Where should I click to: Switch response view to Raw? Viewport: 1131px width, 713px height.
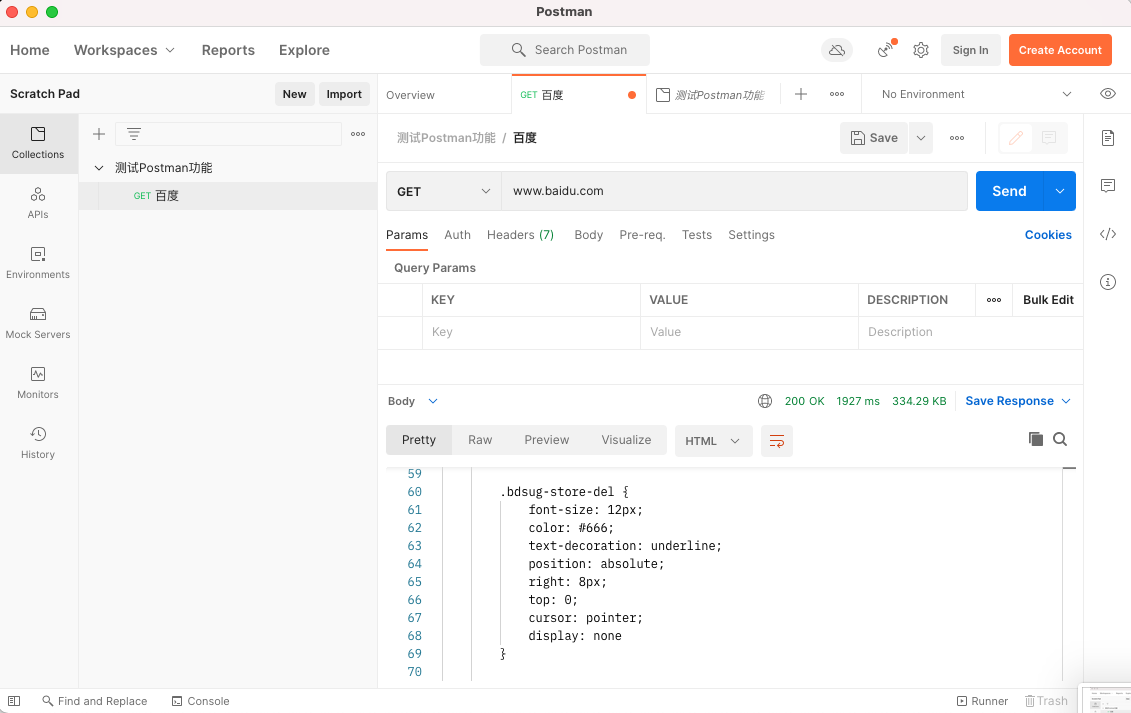tap(480, 439)
